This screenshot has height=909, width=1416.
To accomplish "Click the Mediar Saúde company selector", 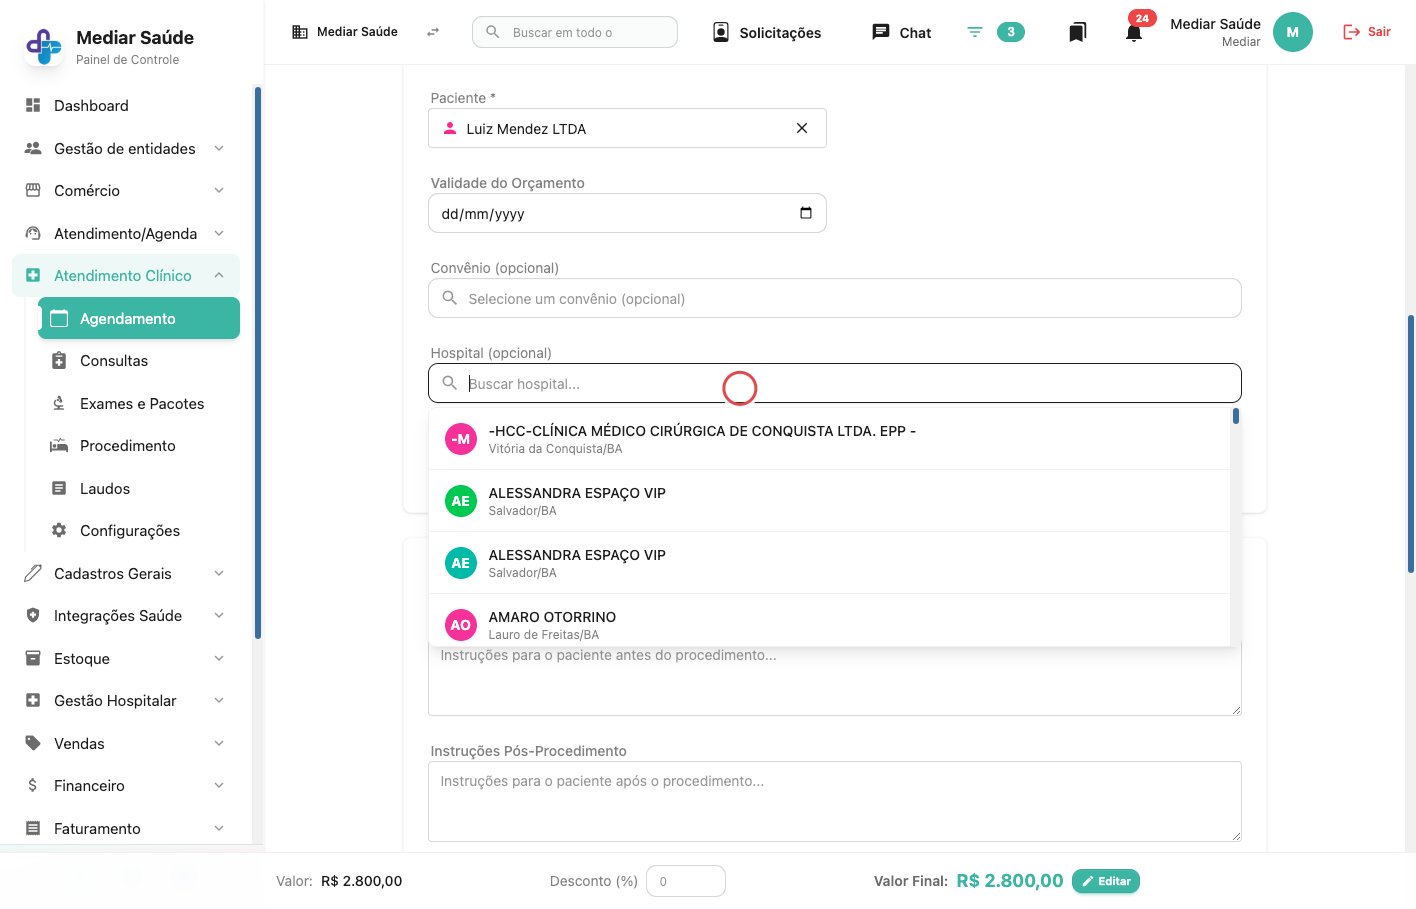I will (x=345, y=32).
